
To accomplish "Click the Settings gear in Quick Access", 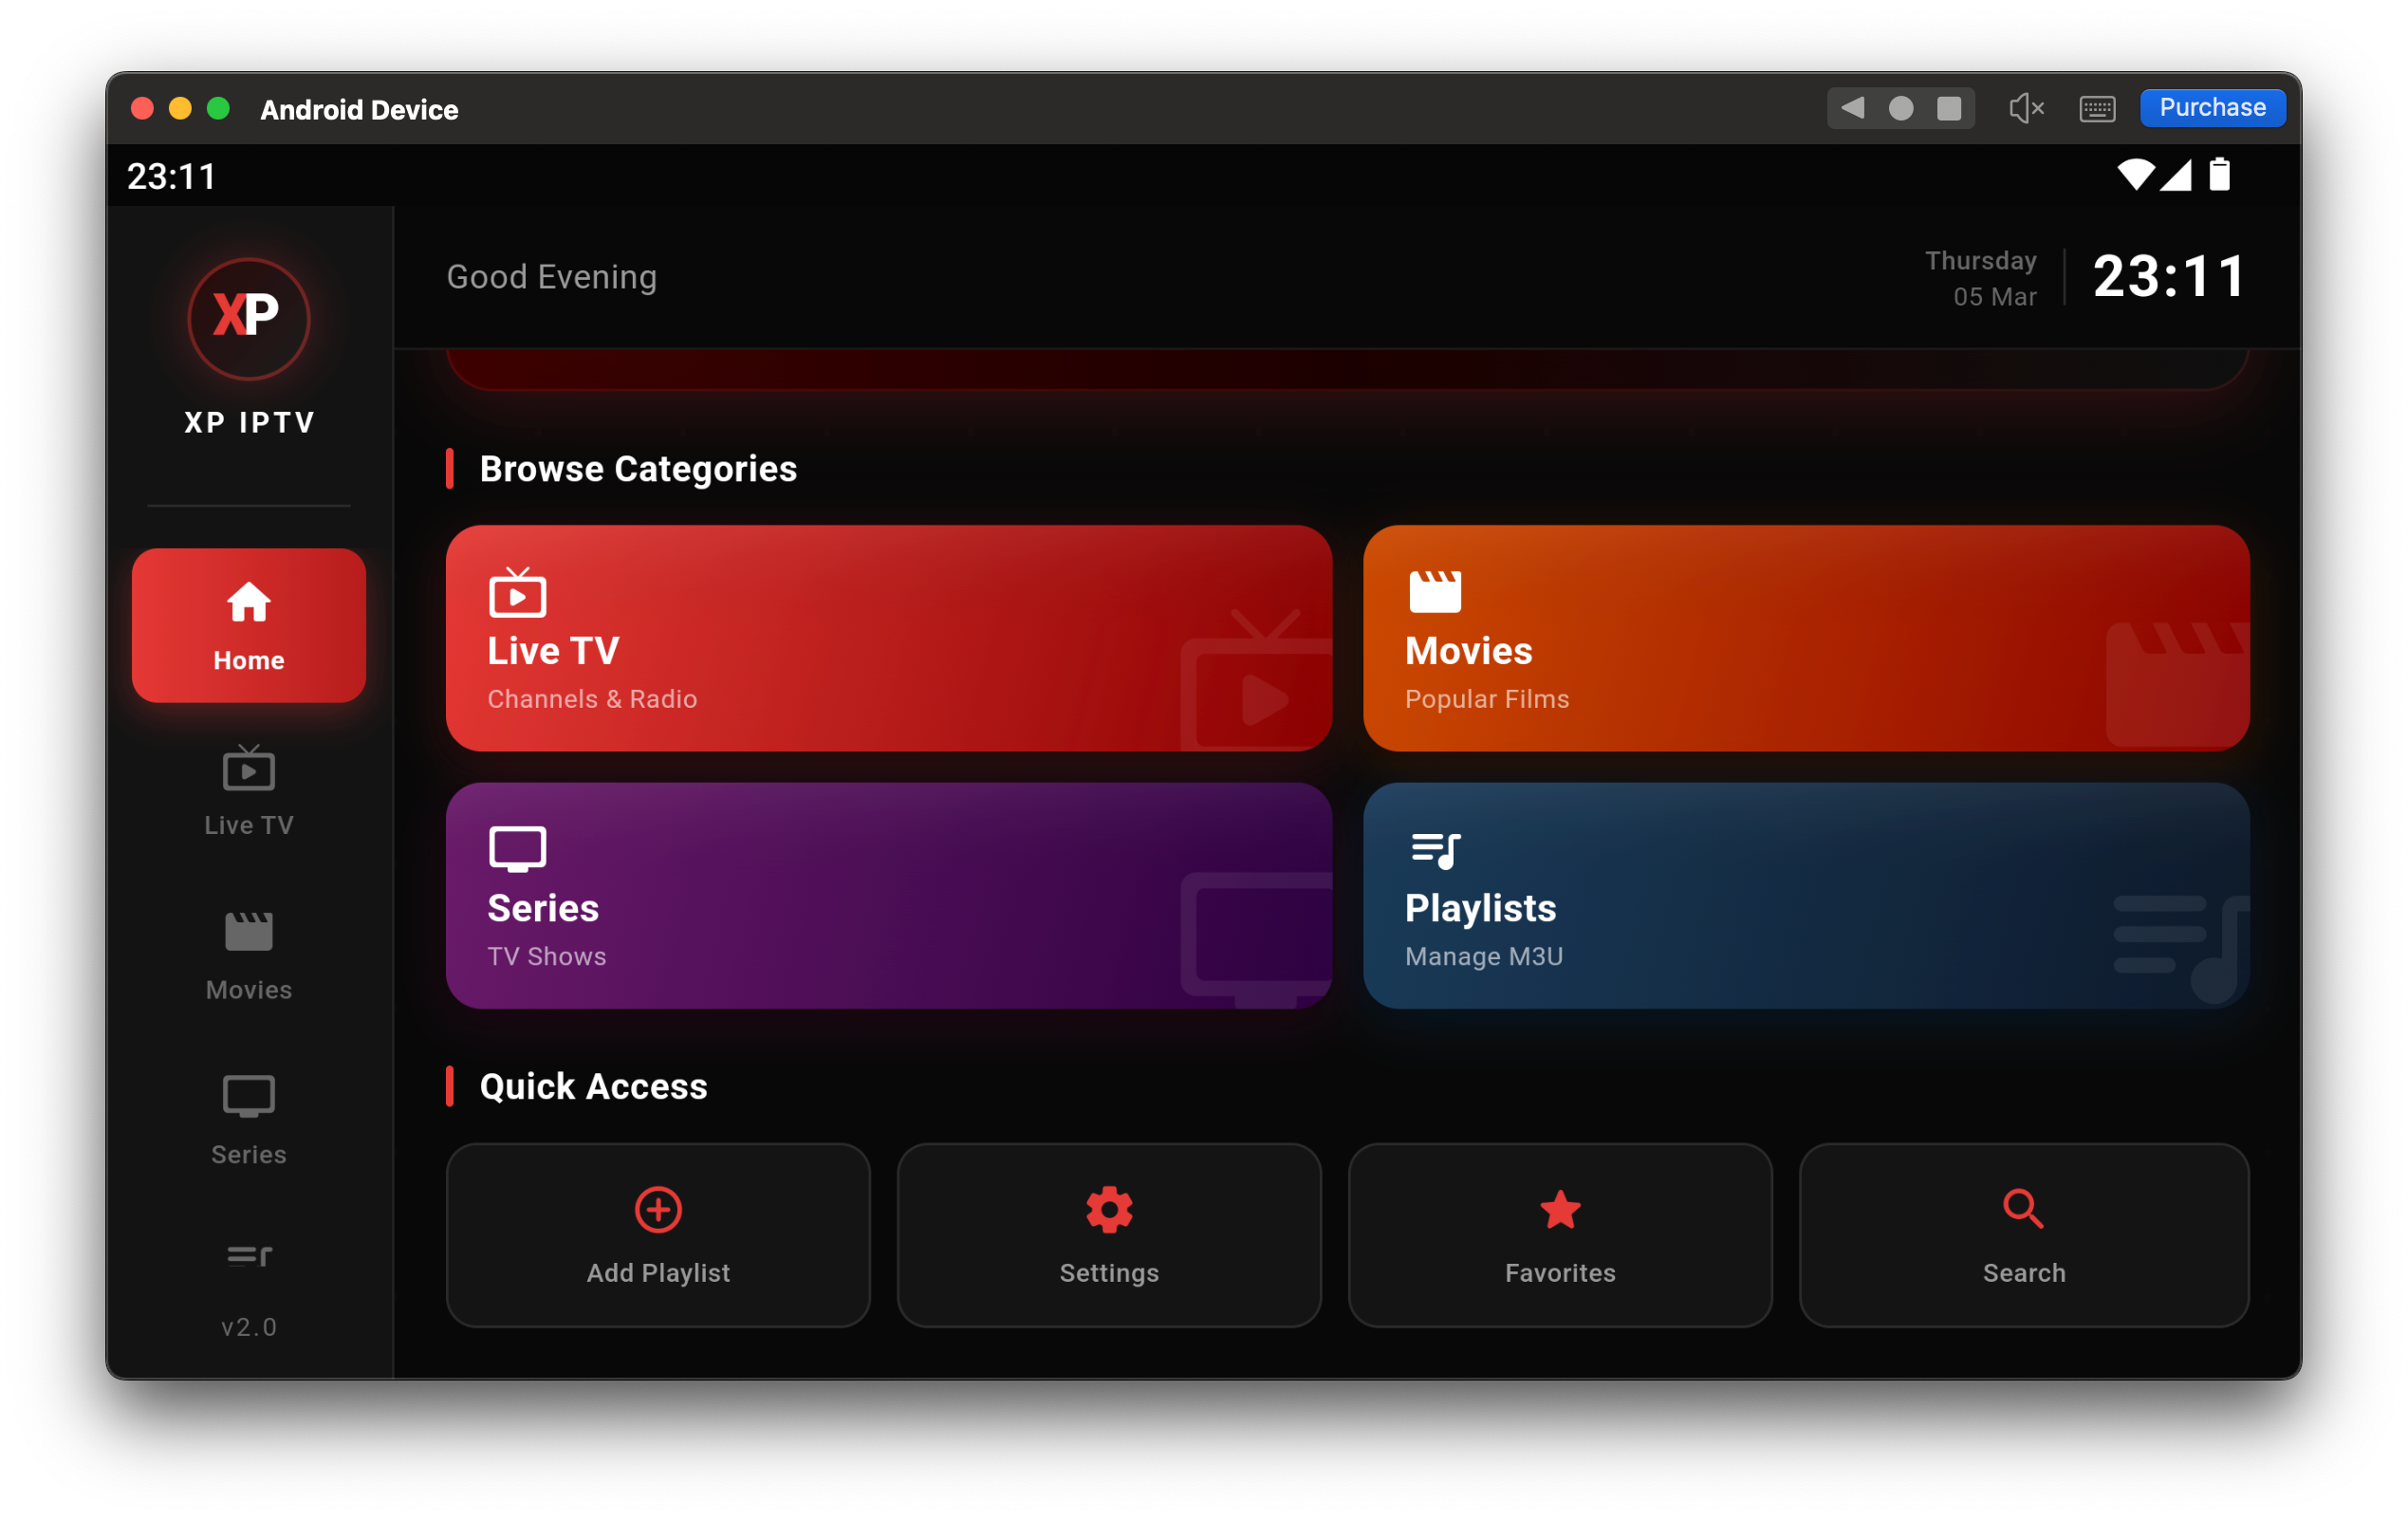I will click(x=1109, y=1209).
